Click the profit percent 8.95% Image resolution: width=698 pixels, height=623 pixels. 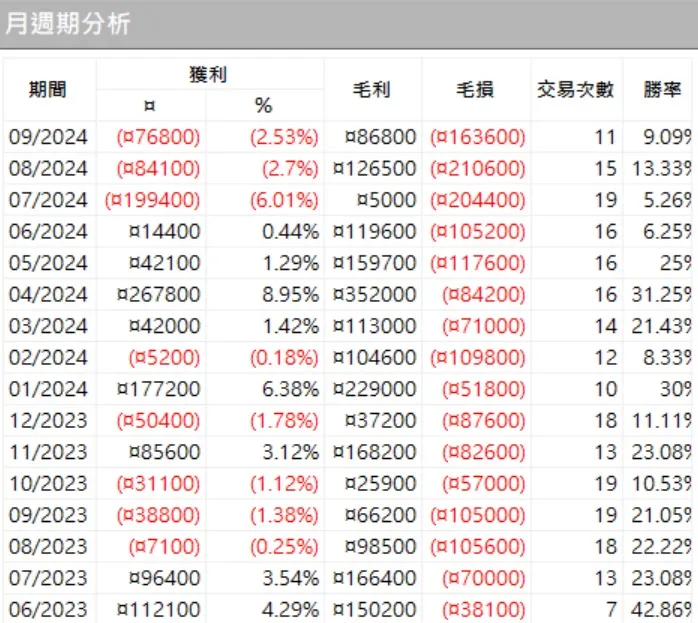coord(290,294)
